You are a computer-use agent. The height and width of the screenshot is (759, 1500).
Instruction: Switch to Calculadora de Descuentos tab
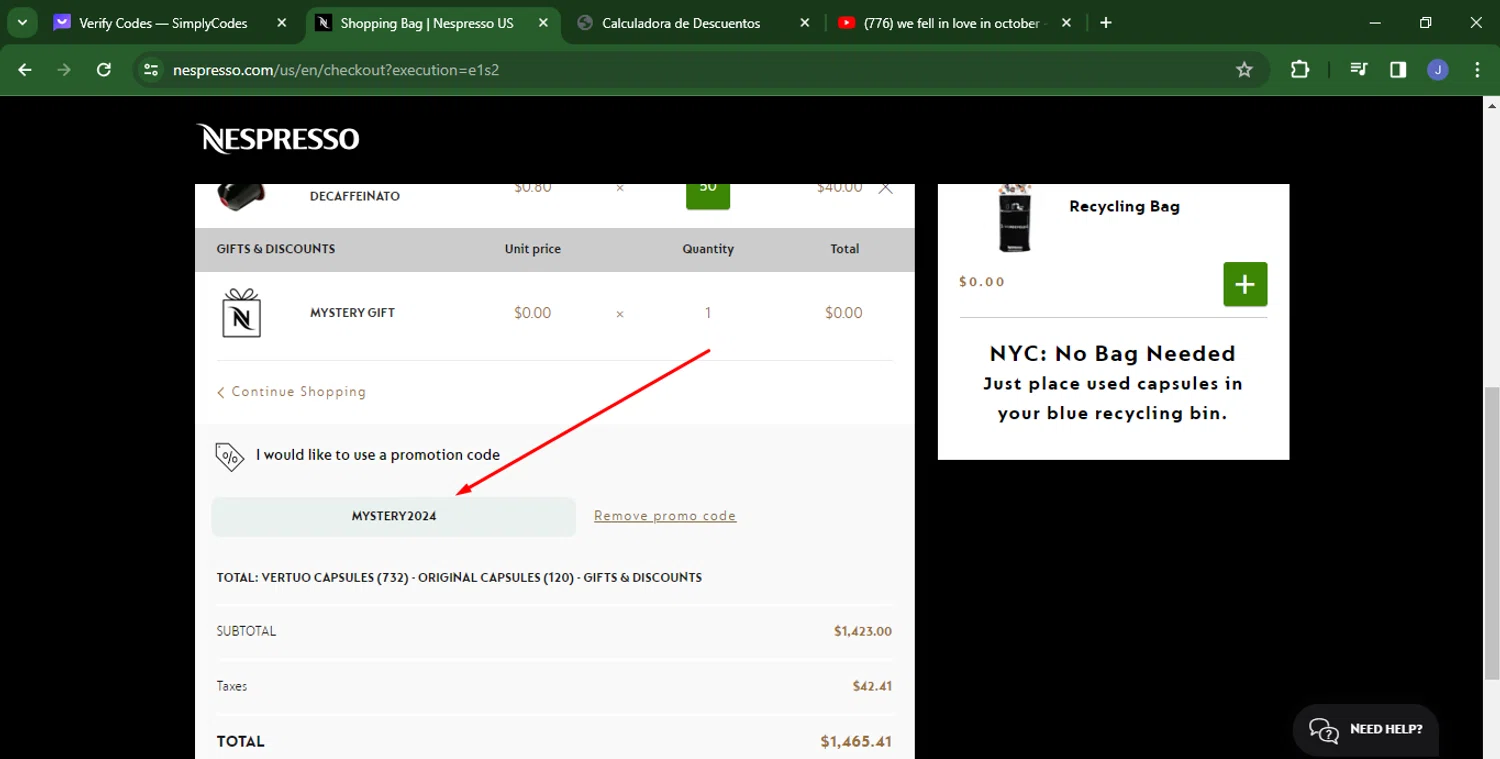[x=681, y=23]
